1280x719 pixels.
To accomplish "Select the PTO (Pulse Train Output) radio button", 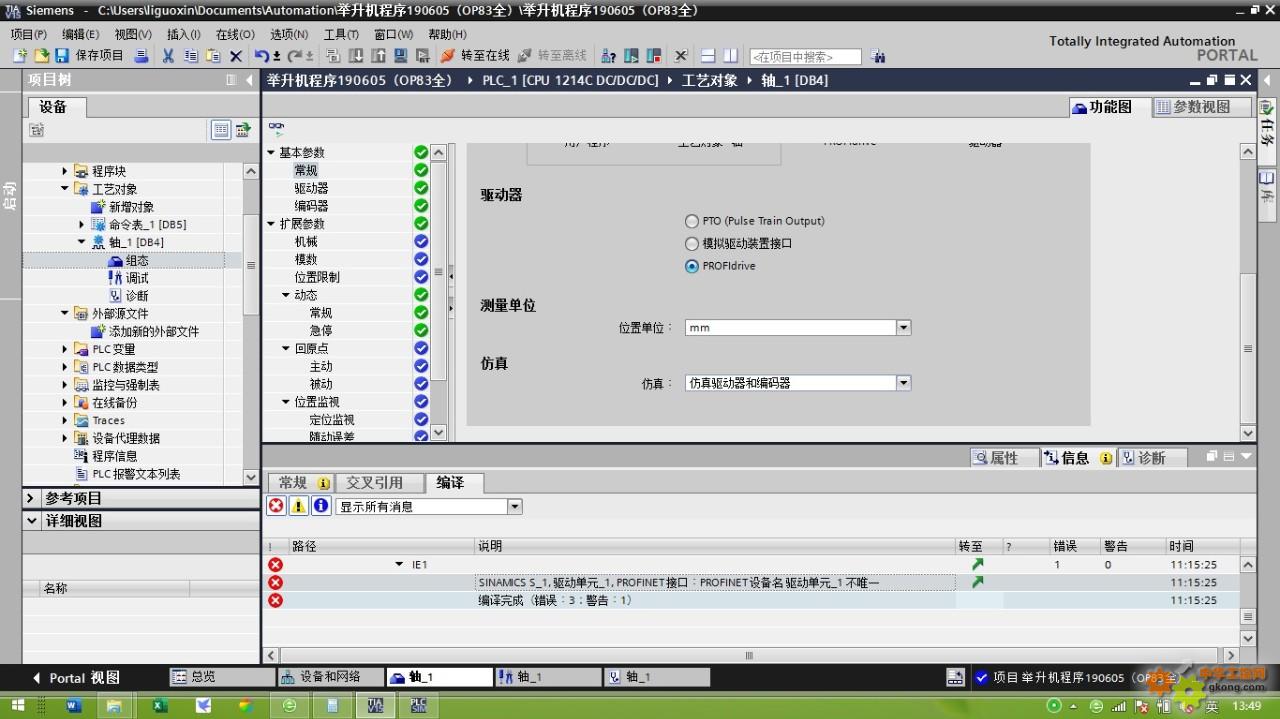I will (692, 221).
